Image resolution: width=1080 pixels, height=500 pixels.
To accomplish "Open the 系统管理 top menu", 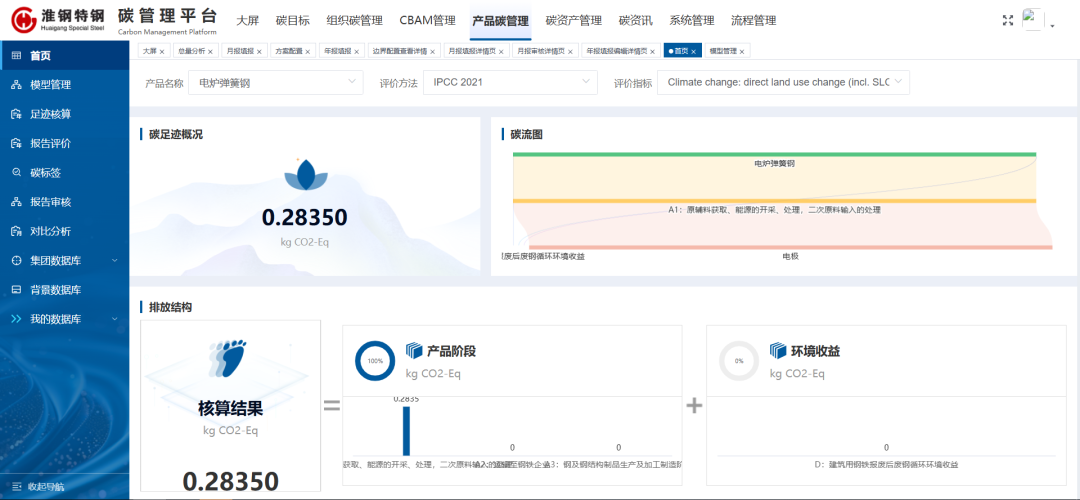I will (692, 21).
